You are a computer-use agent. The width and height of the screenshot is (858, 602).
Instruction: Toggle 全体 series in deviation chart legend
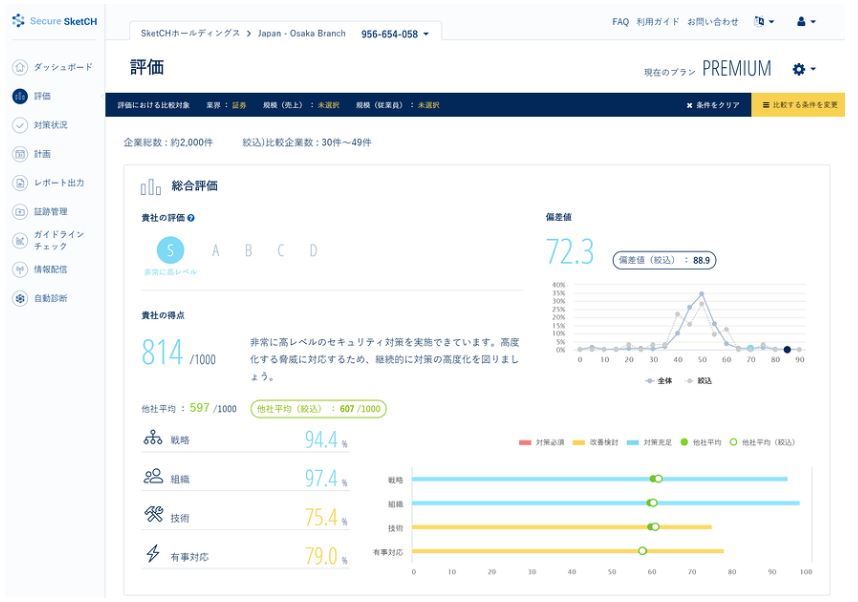(x=660, y=381)
